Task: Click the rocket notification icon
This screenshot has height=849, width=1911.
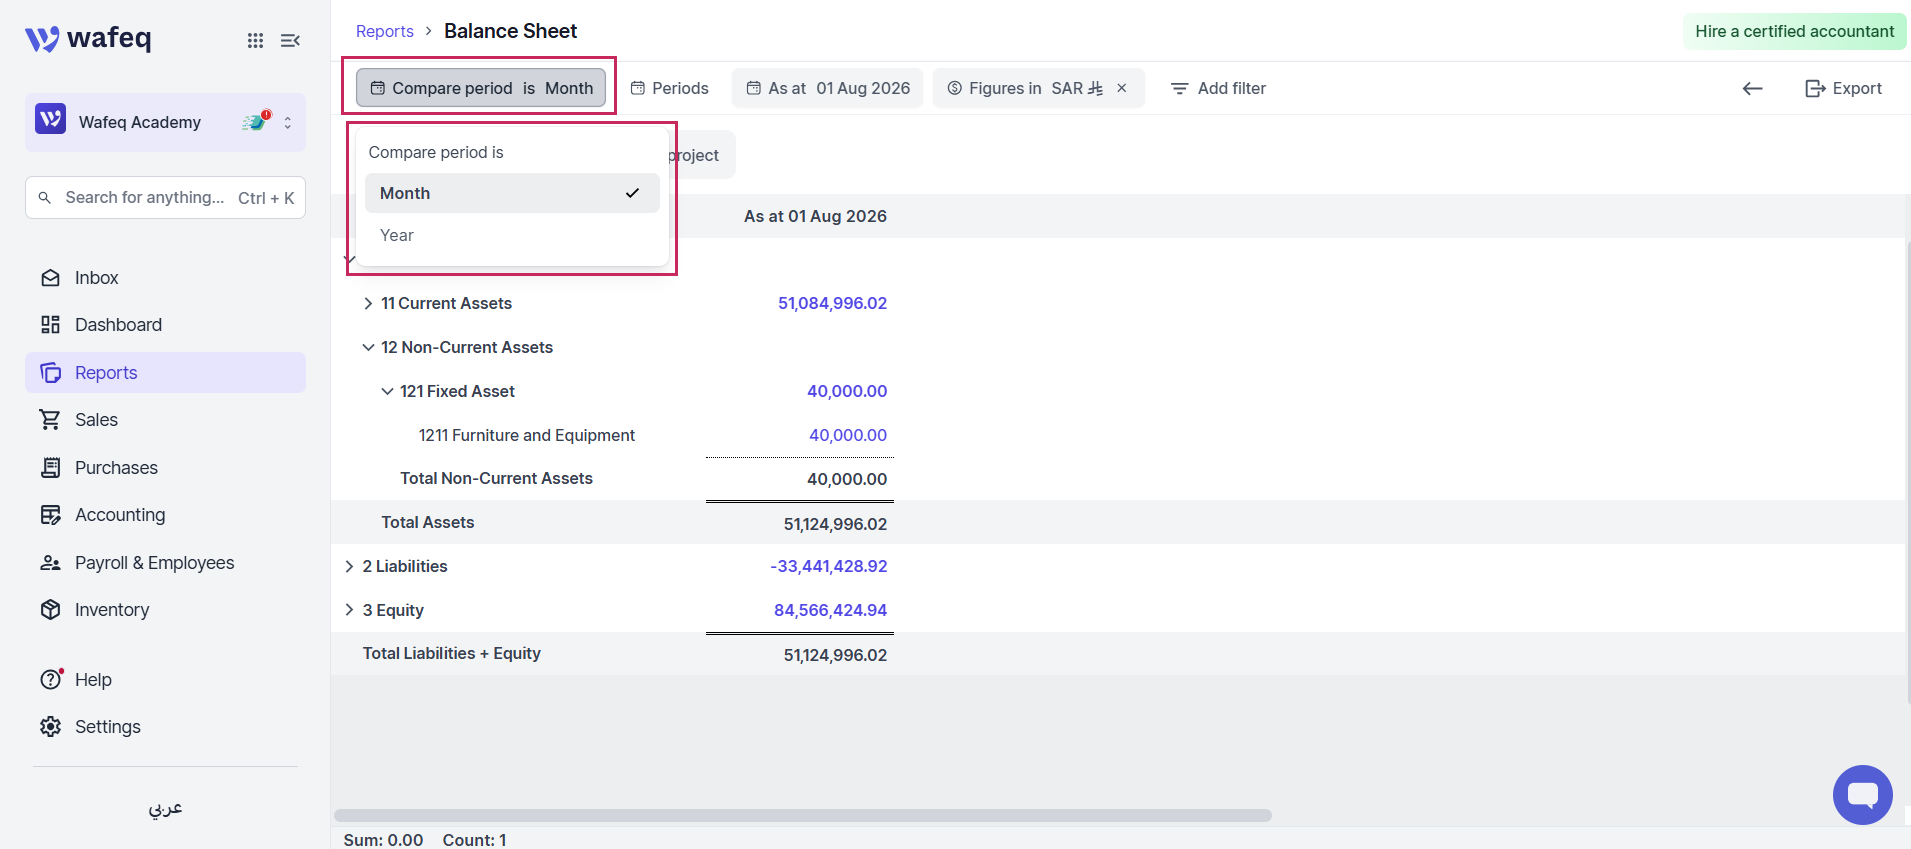Action: [256, 121]
